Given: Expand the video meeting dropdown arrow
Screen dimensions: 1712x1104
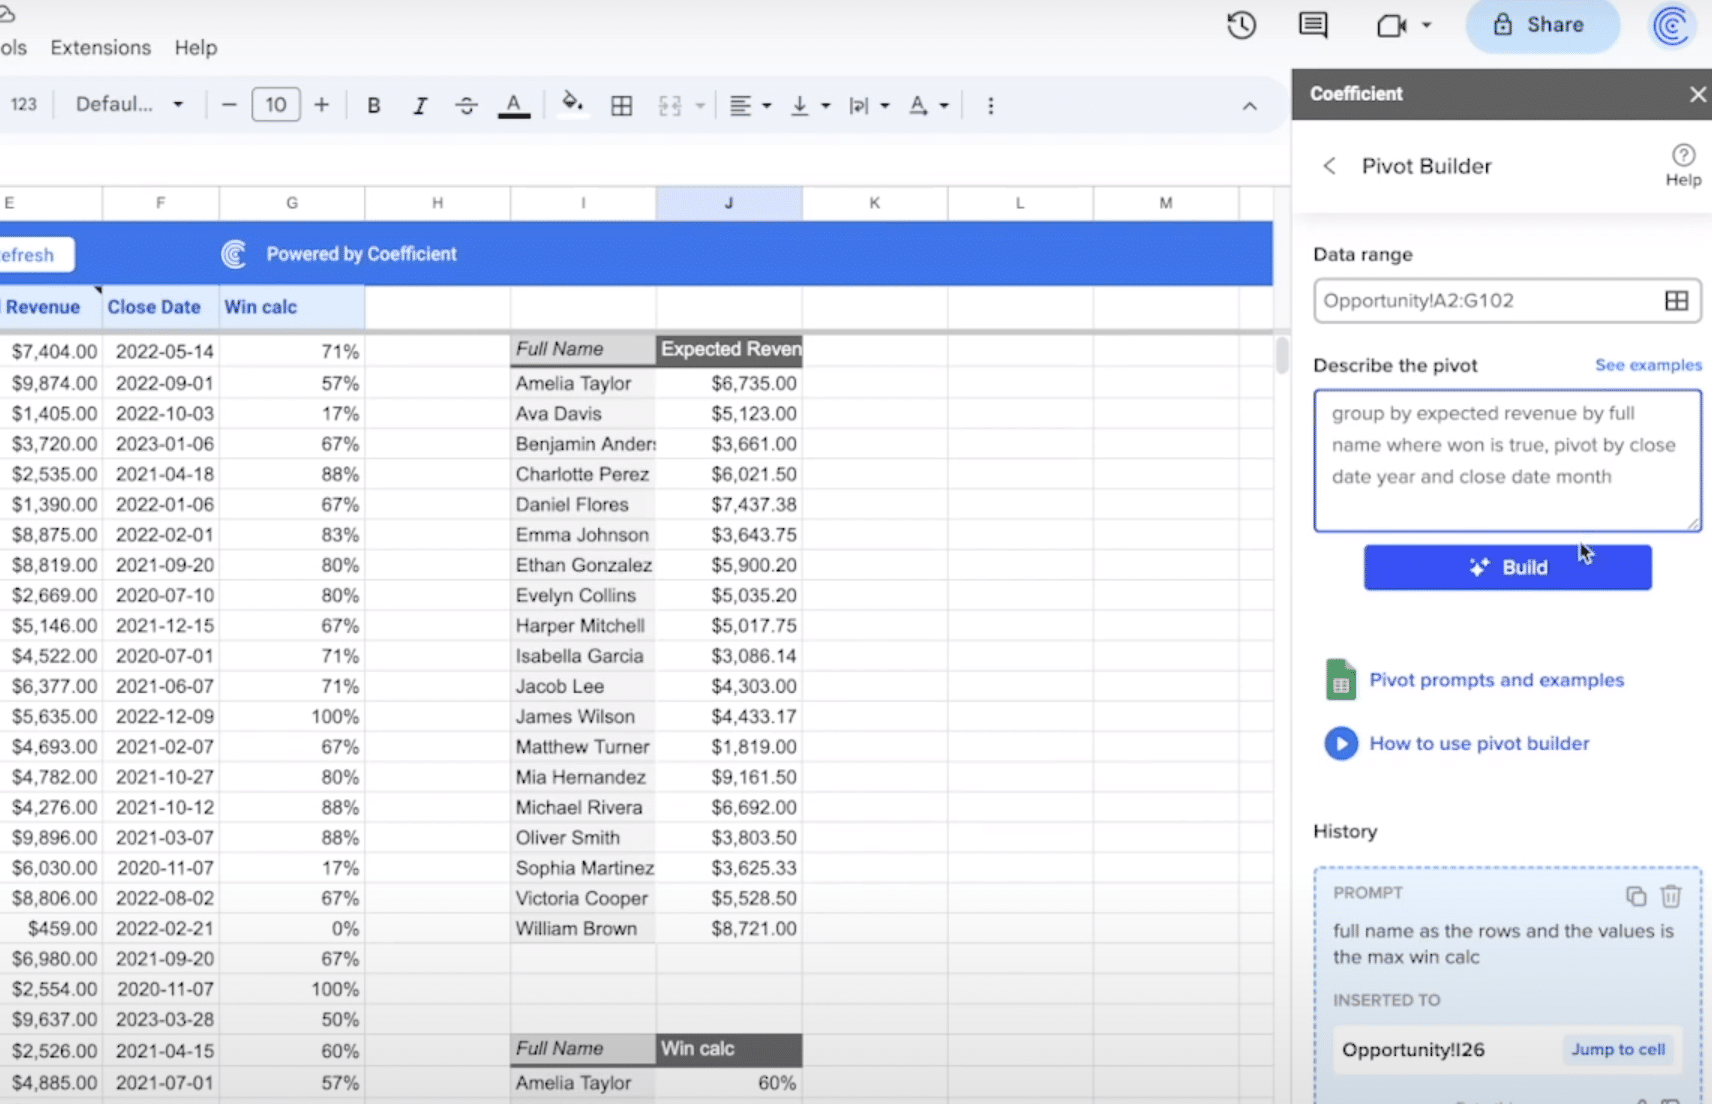Looking at the screenshot, I should click(x=1426, y=25).
